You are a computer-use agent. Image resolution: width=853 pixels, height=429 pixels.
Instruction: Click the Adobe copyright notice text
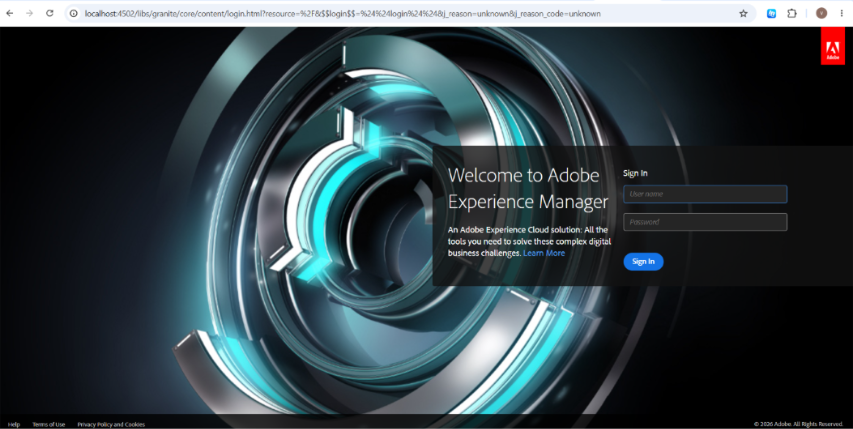coord(799,424)
